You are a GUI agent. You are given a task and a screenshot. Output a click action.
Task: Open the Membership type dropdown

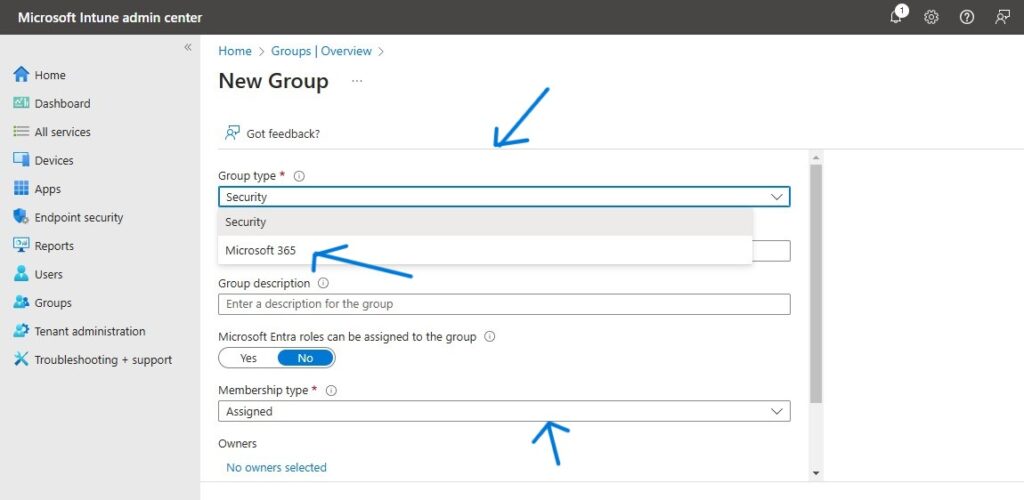click(503, 411)
